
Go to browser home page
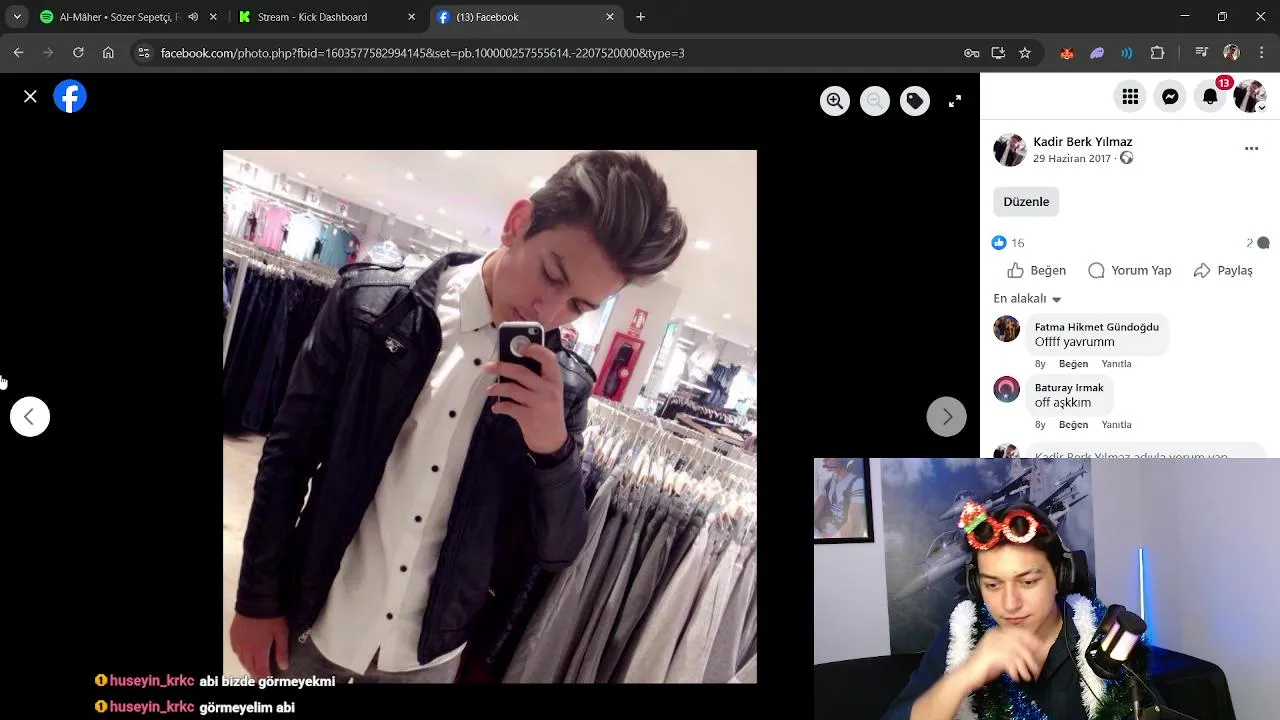(x=108, y=53)
